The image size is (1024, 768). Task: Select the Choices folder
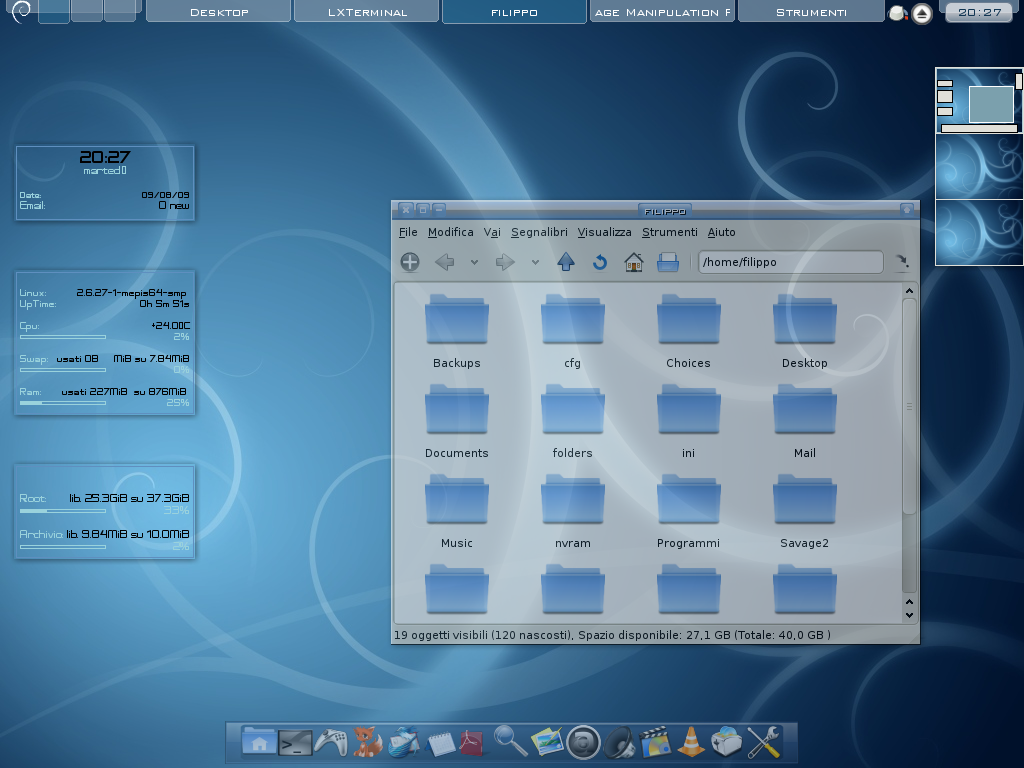[688, 332]
